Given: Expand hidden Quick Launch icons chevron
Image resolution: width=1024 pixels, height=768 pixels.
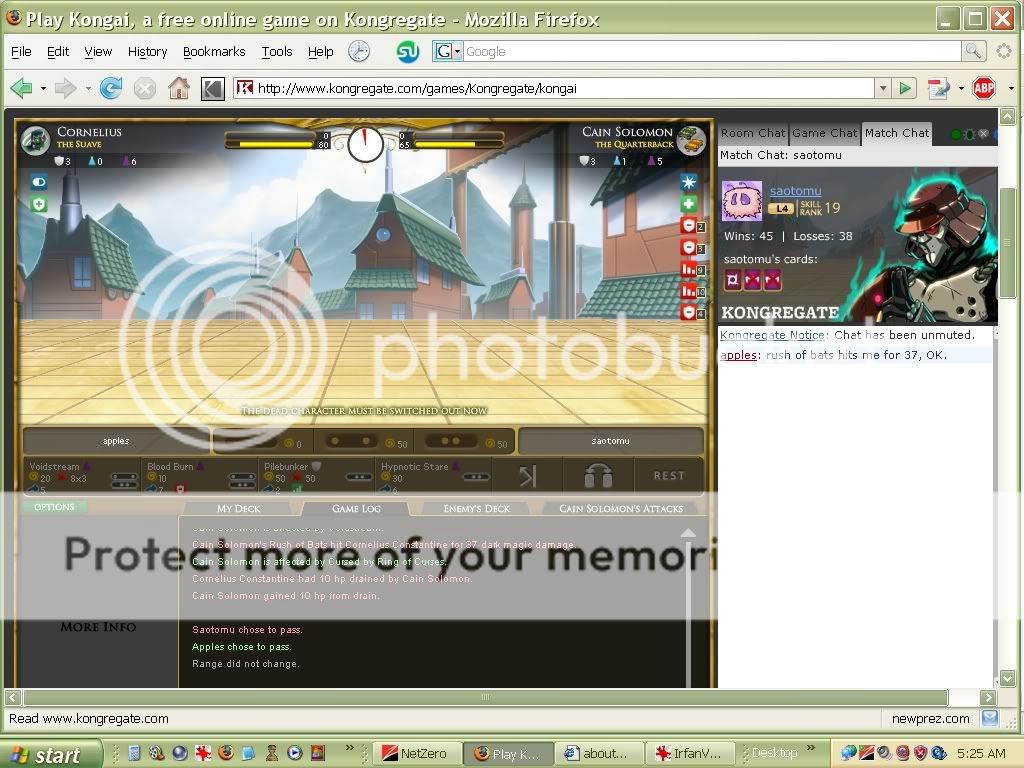Looking at the screenshot, I should coord(349,748).
